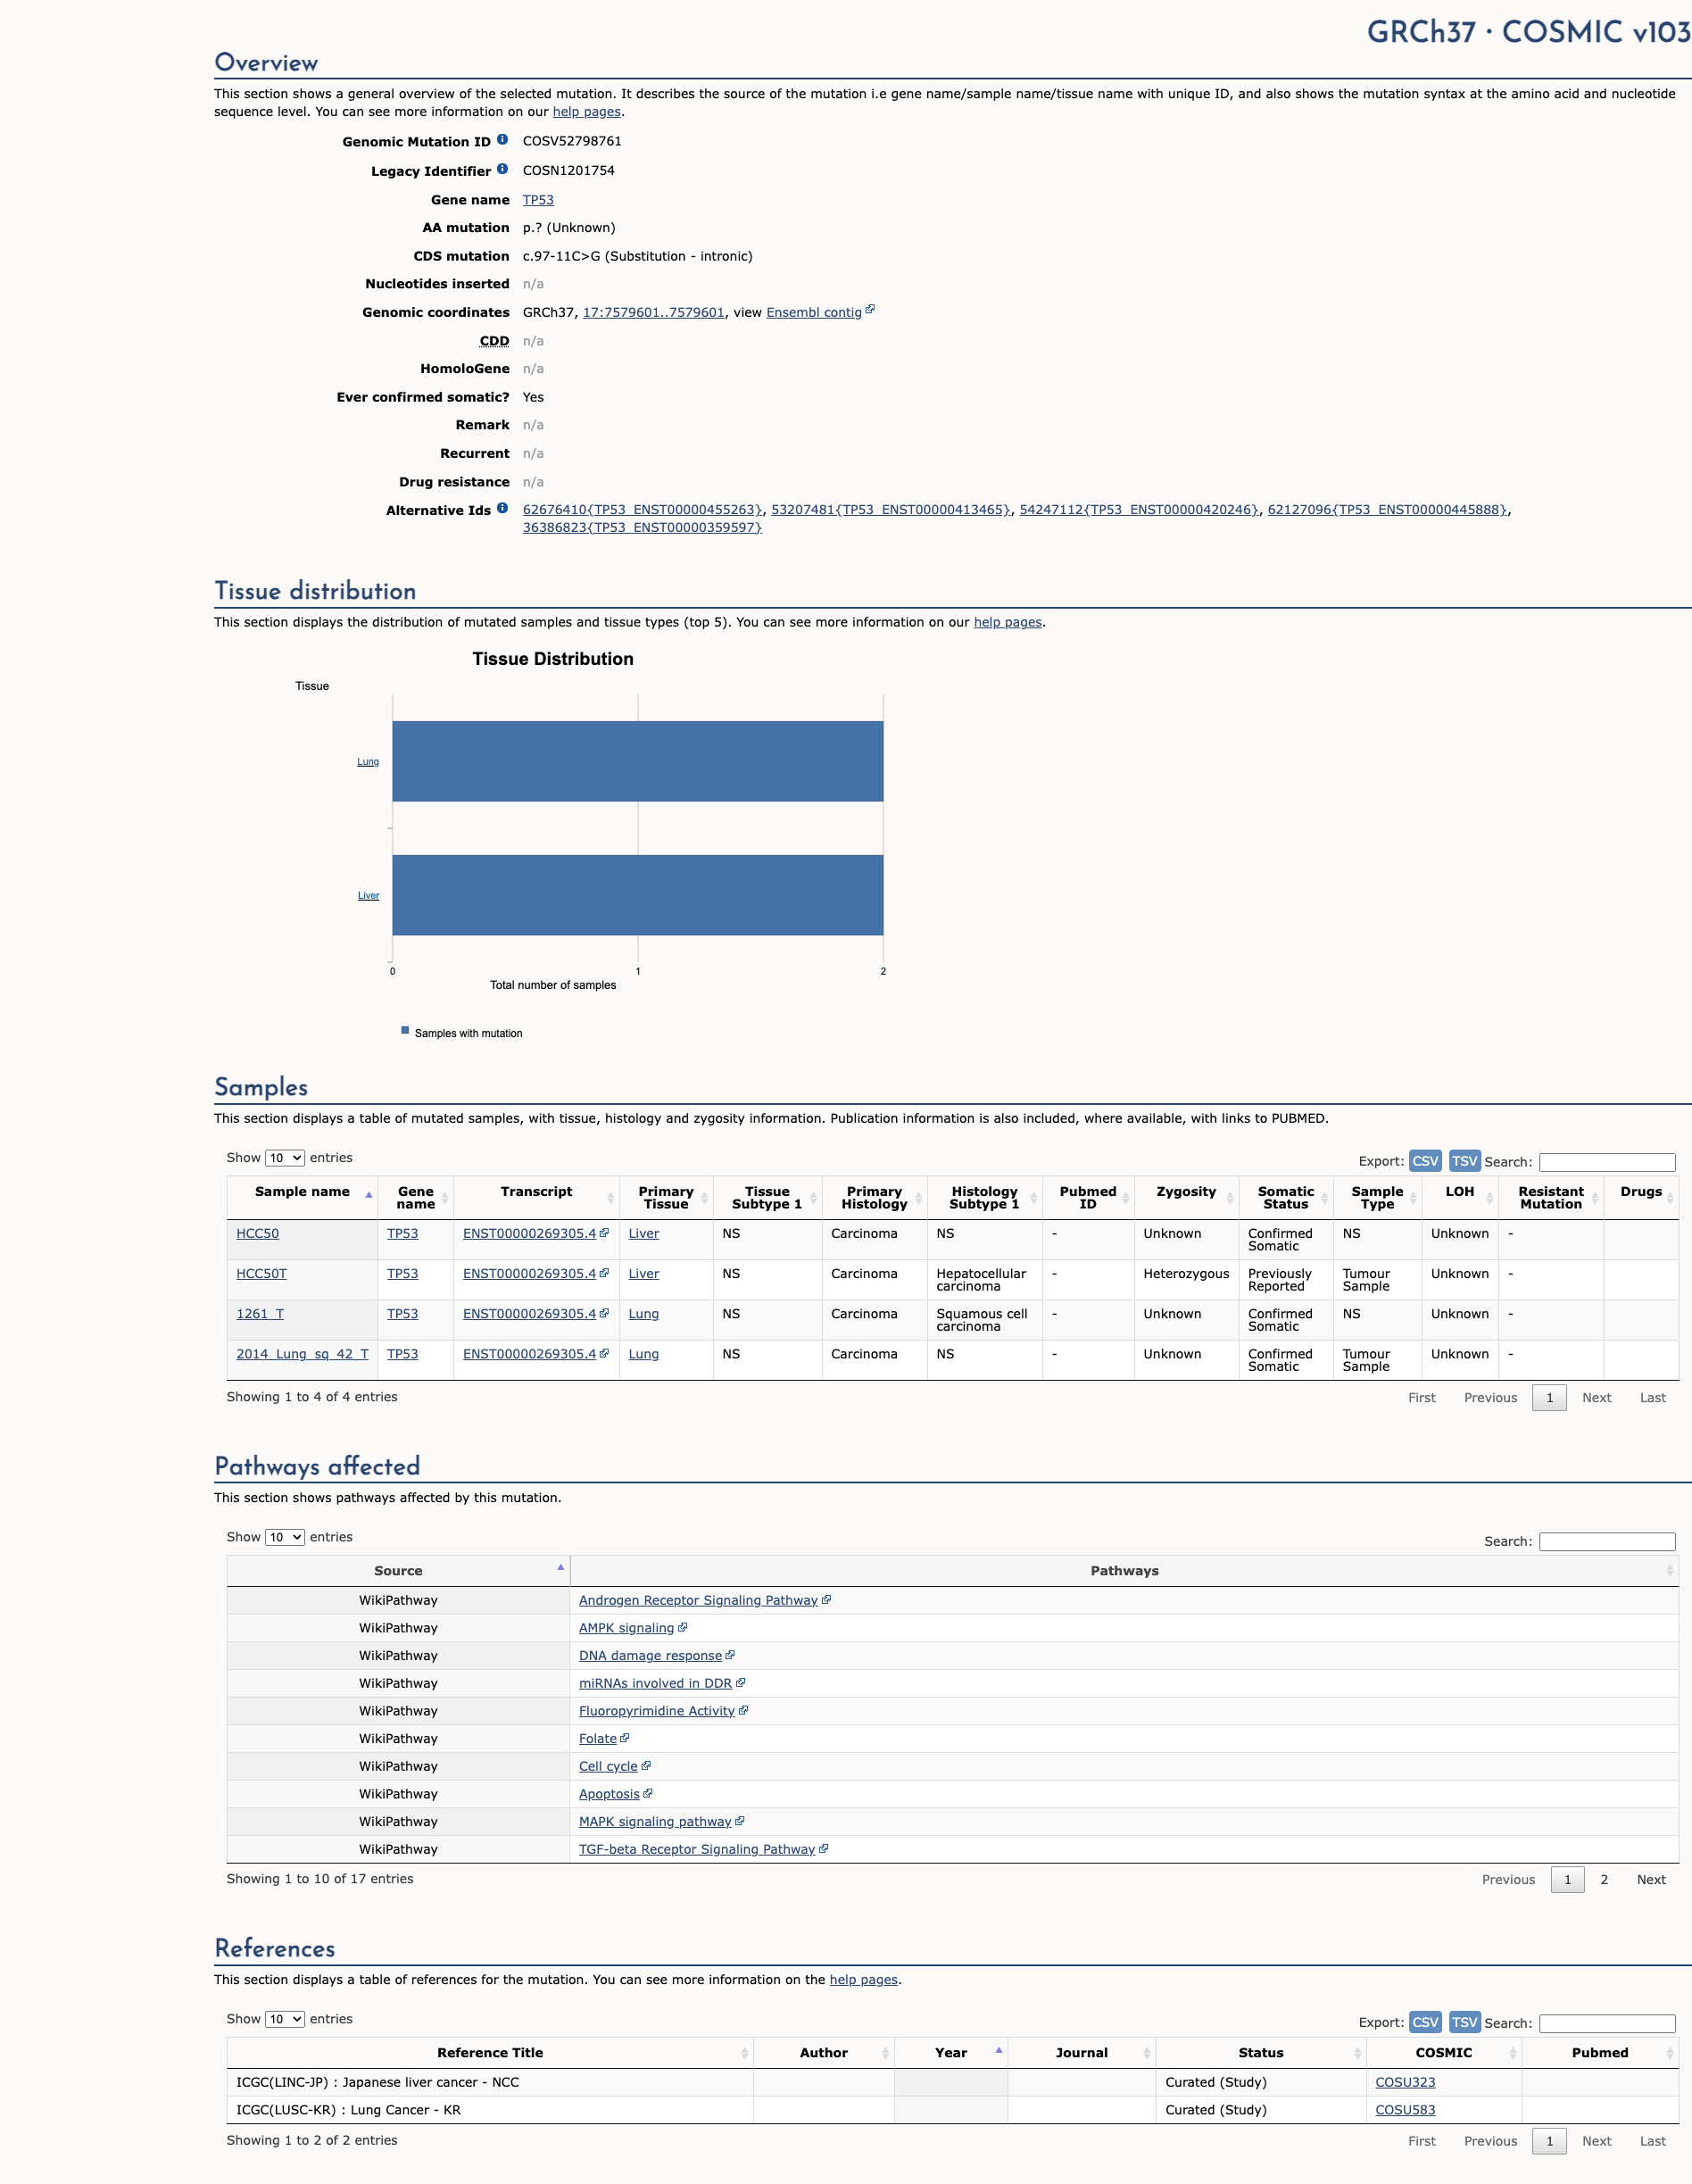Sort References table by Status column
This screenshot has height=2184, width=1692.
pyautogui.click(x=1261, y=2053)
